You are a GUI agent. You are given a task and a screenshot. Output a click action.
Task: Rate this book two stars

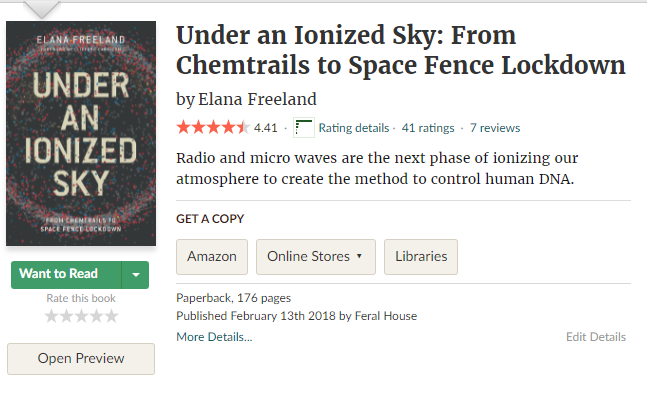click(x=66, y=316)
